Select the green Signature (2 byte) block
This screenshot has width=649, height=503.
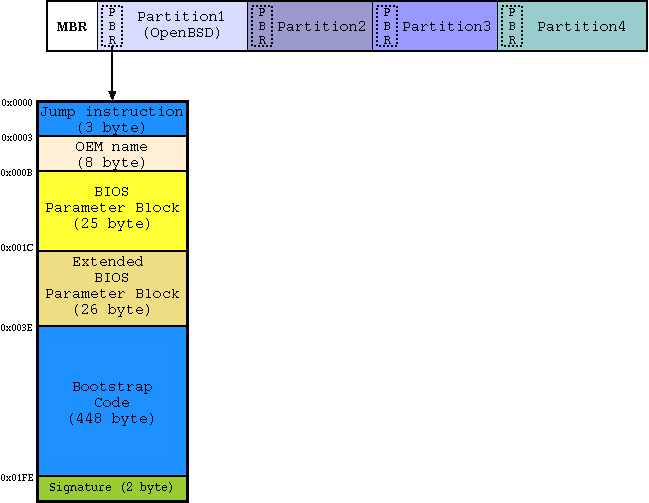pos(111,487)
